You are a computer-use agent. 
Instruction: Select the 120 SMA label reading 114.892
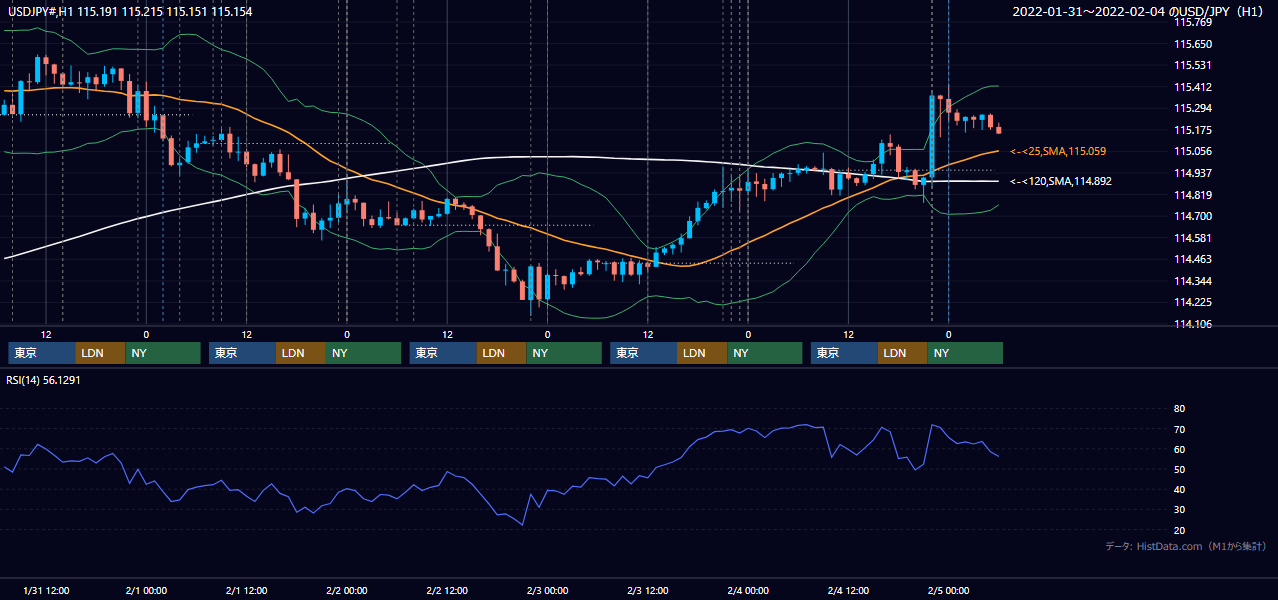pos(1063,181)
